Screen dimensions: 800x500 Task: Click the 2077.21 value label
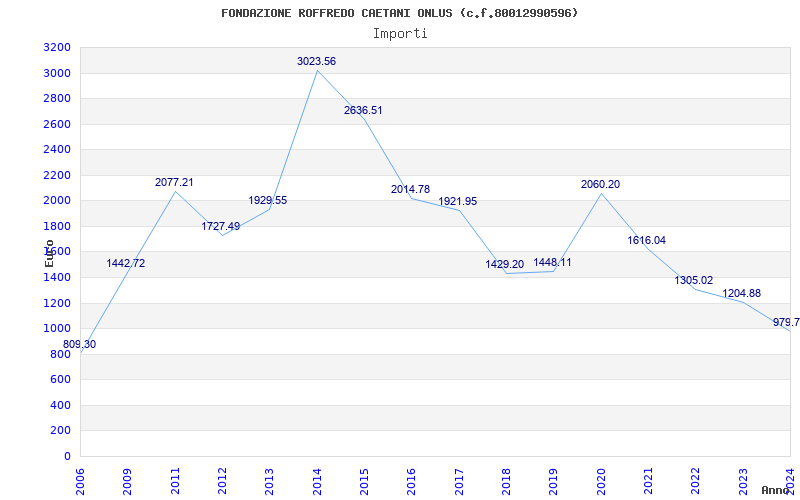coord(174,182)
